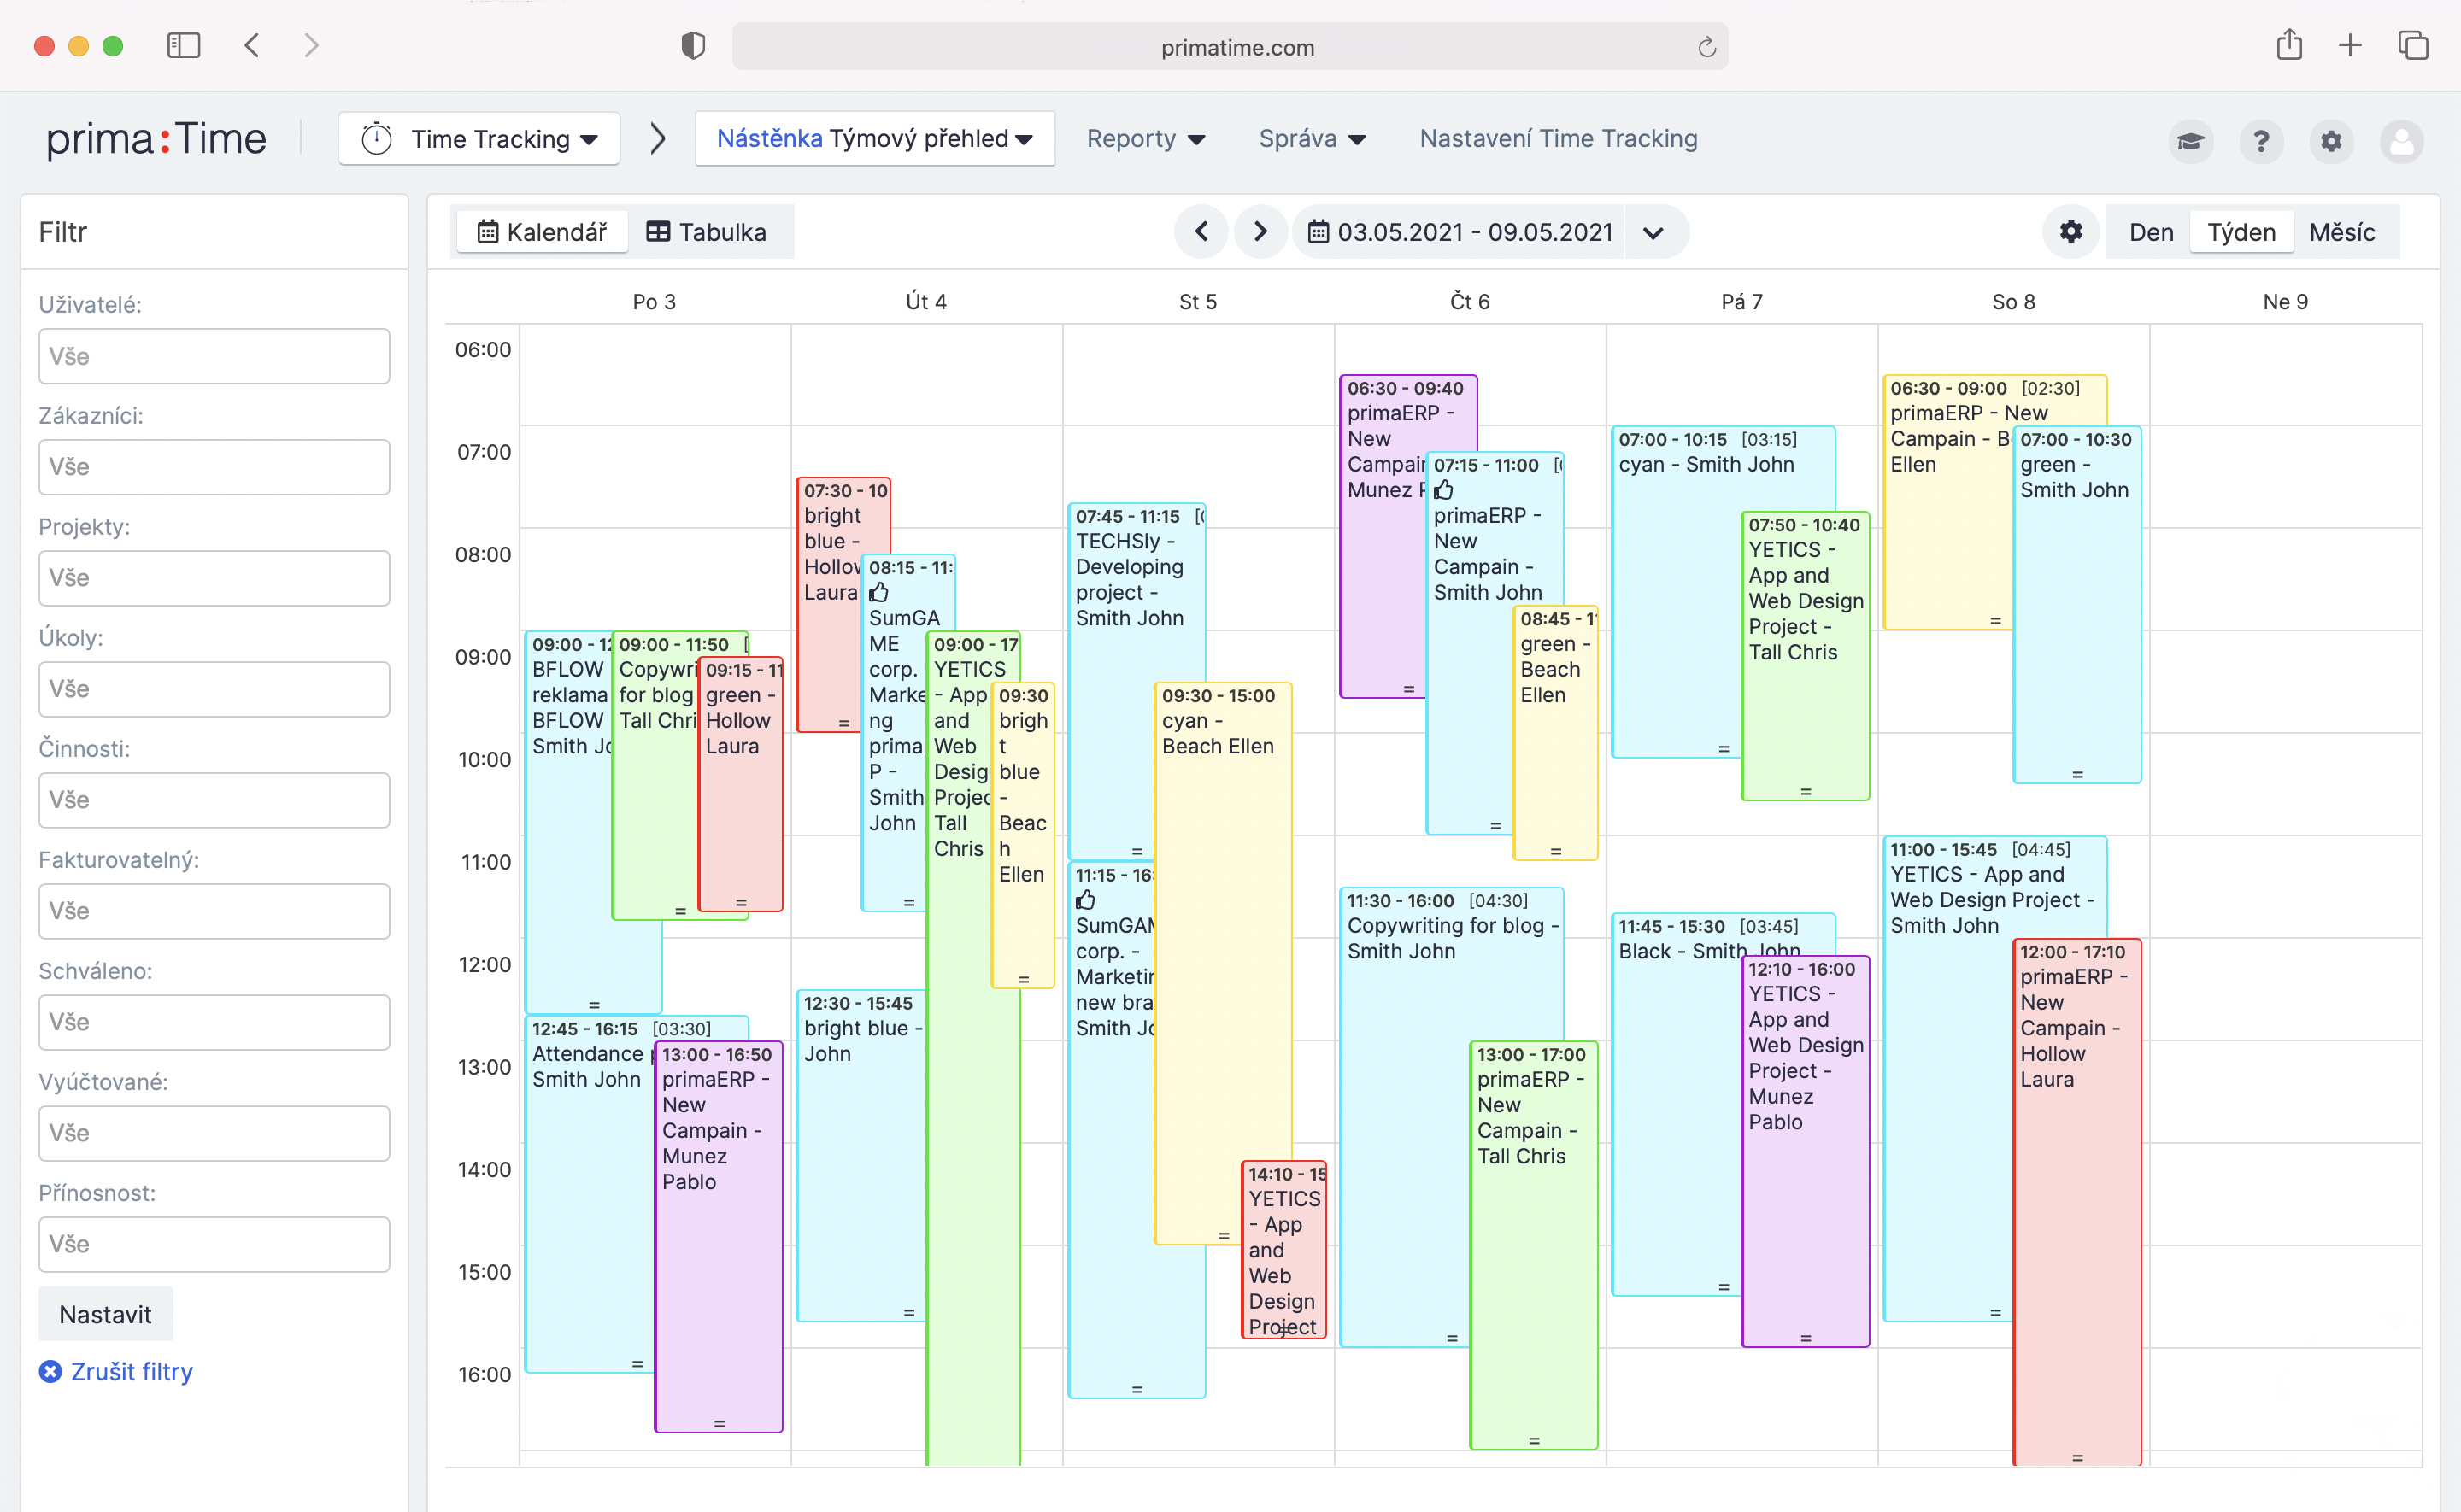Switch to Kalendář view
The image size is (2461, 1512).
[x=542, y=232]
